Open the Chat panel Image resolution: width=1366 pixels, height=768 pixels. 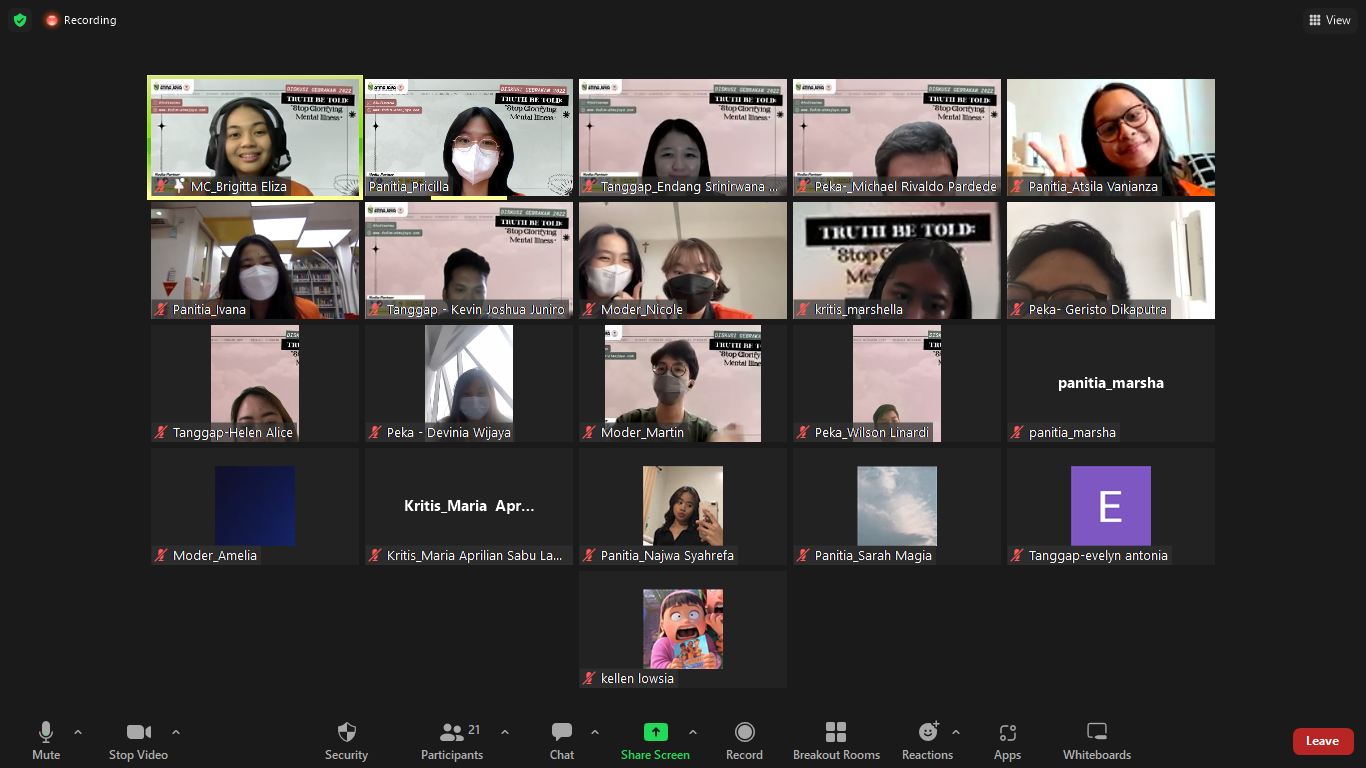click(x=562, y=740)
